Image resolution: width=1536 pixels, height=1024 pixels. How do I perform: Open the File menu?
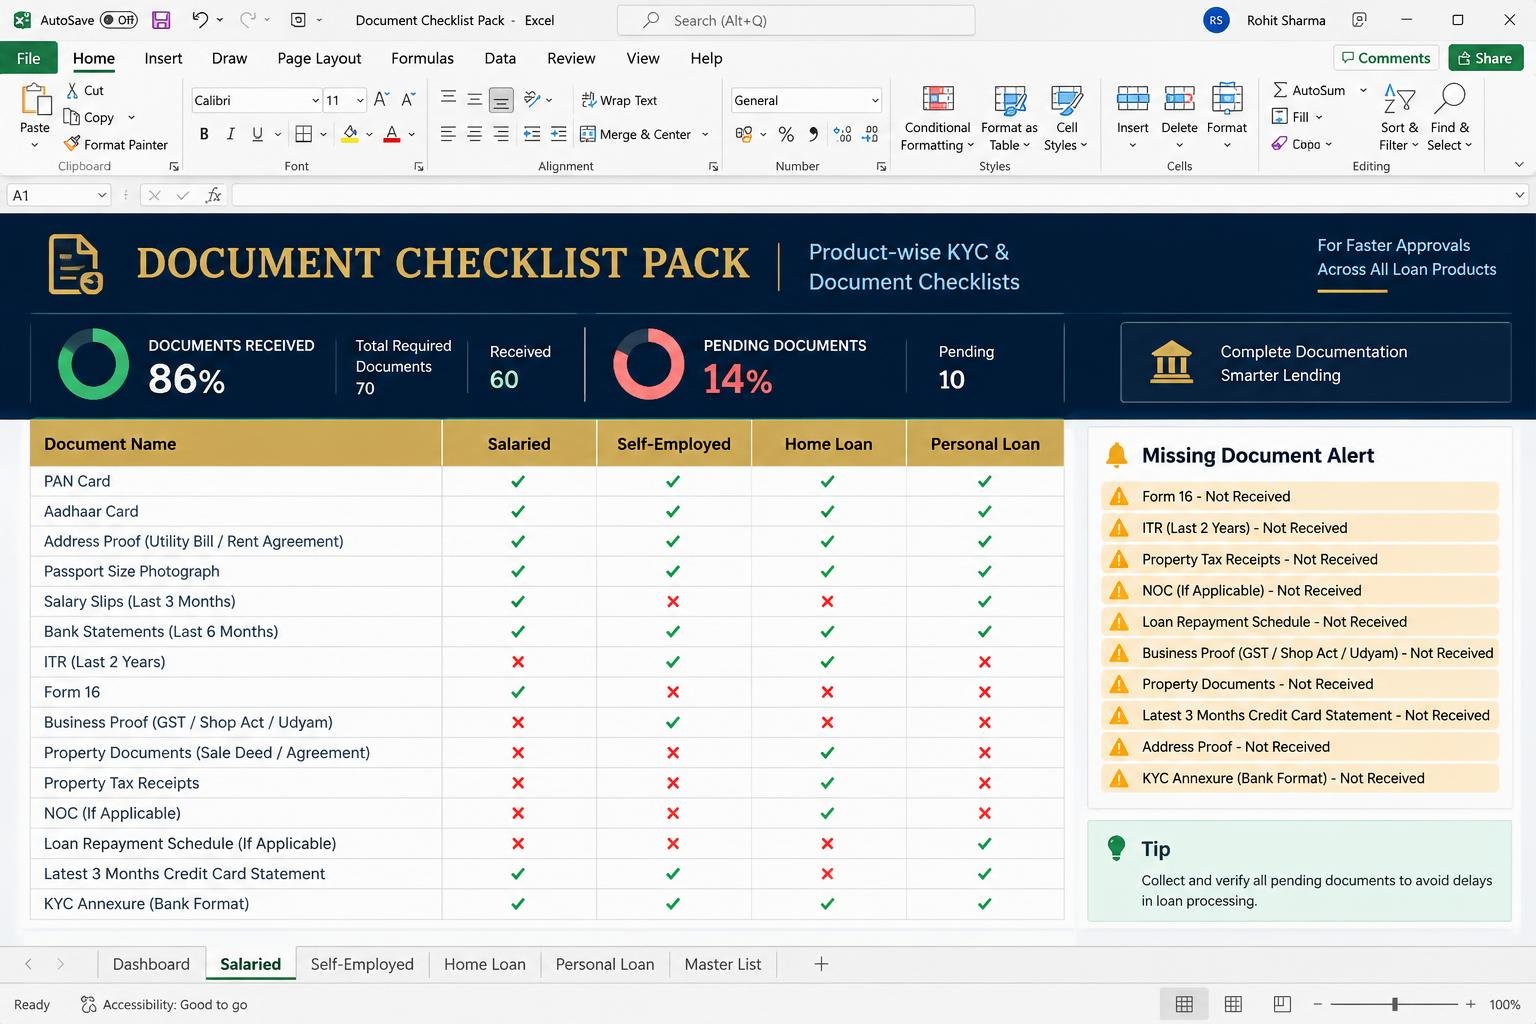point(29,58)
